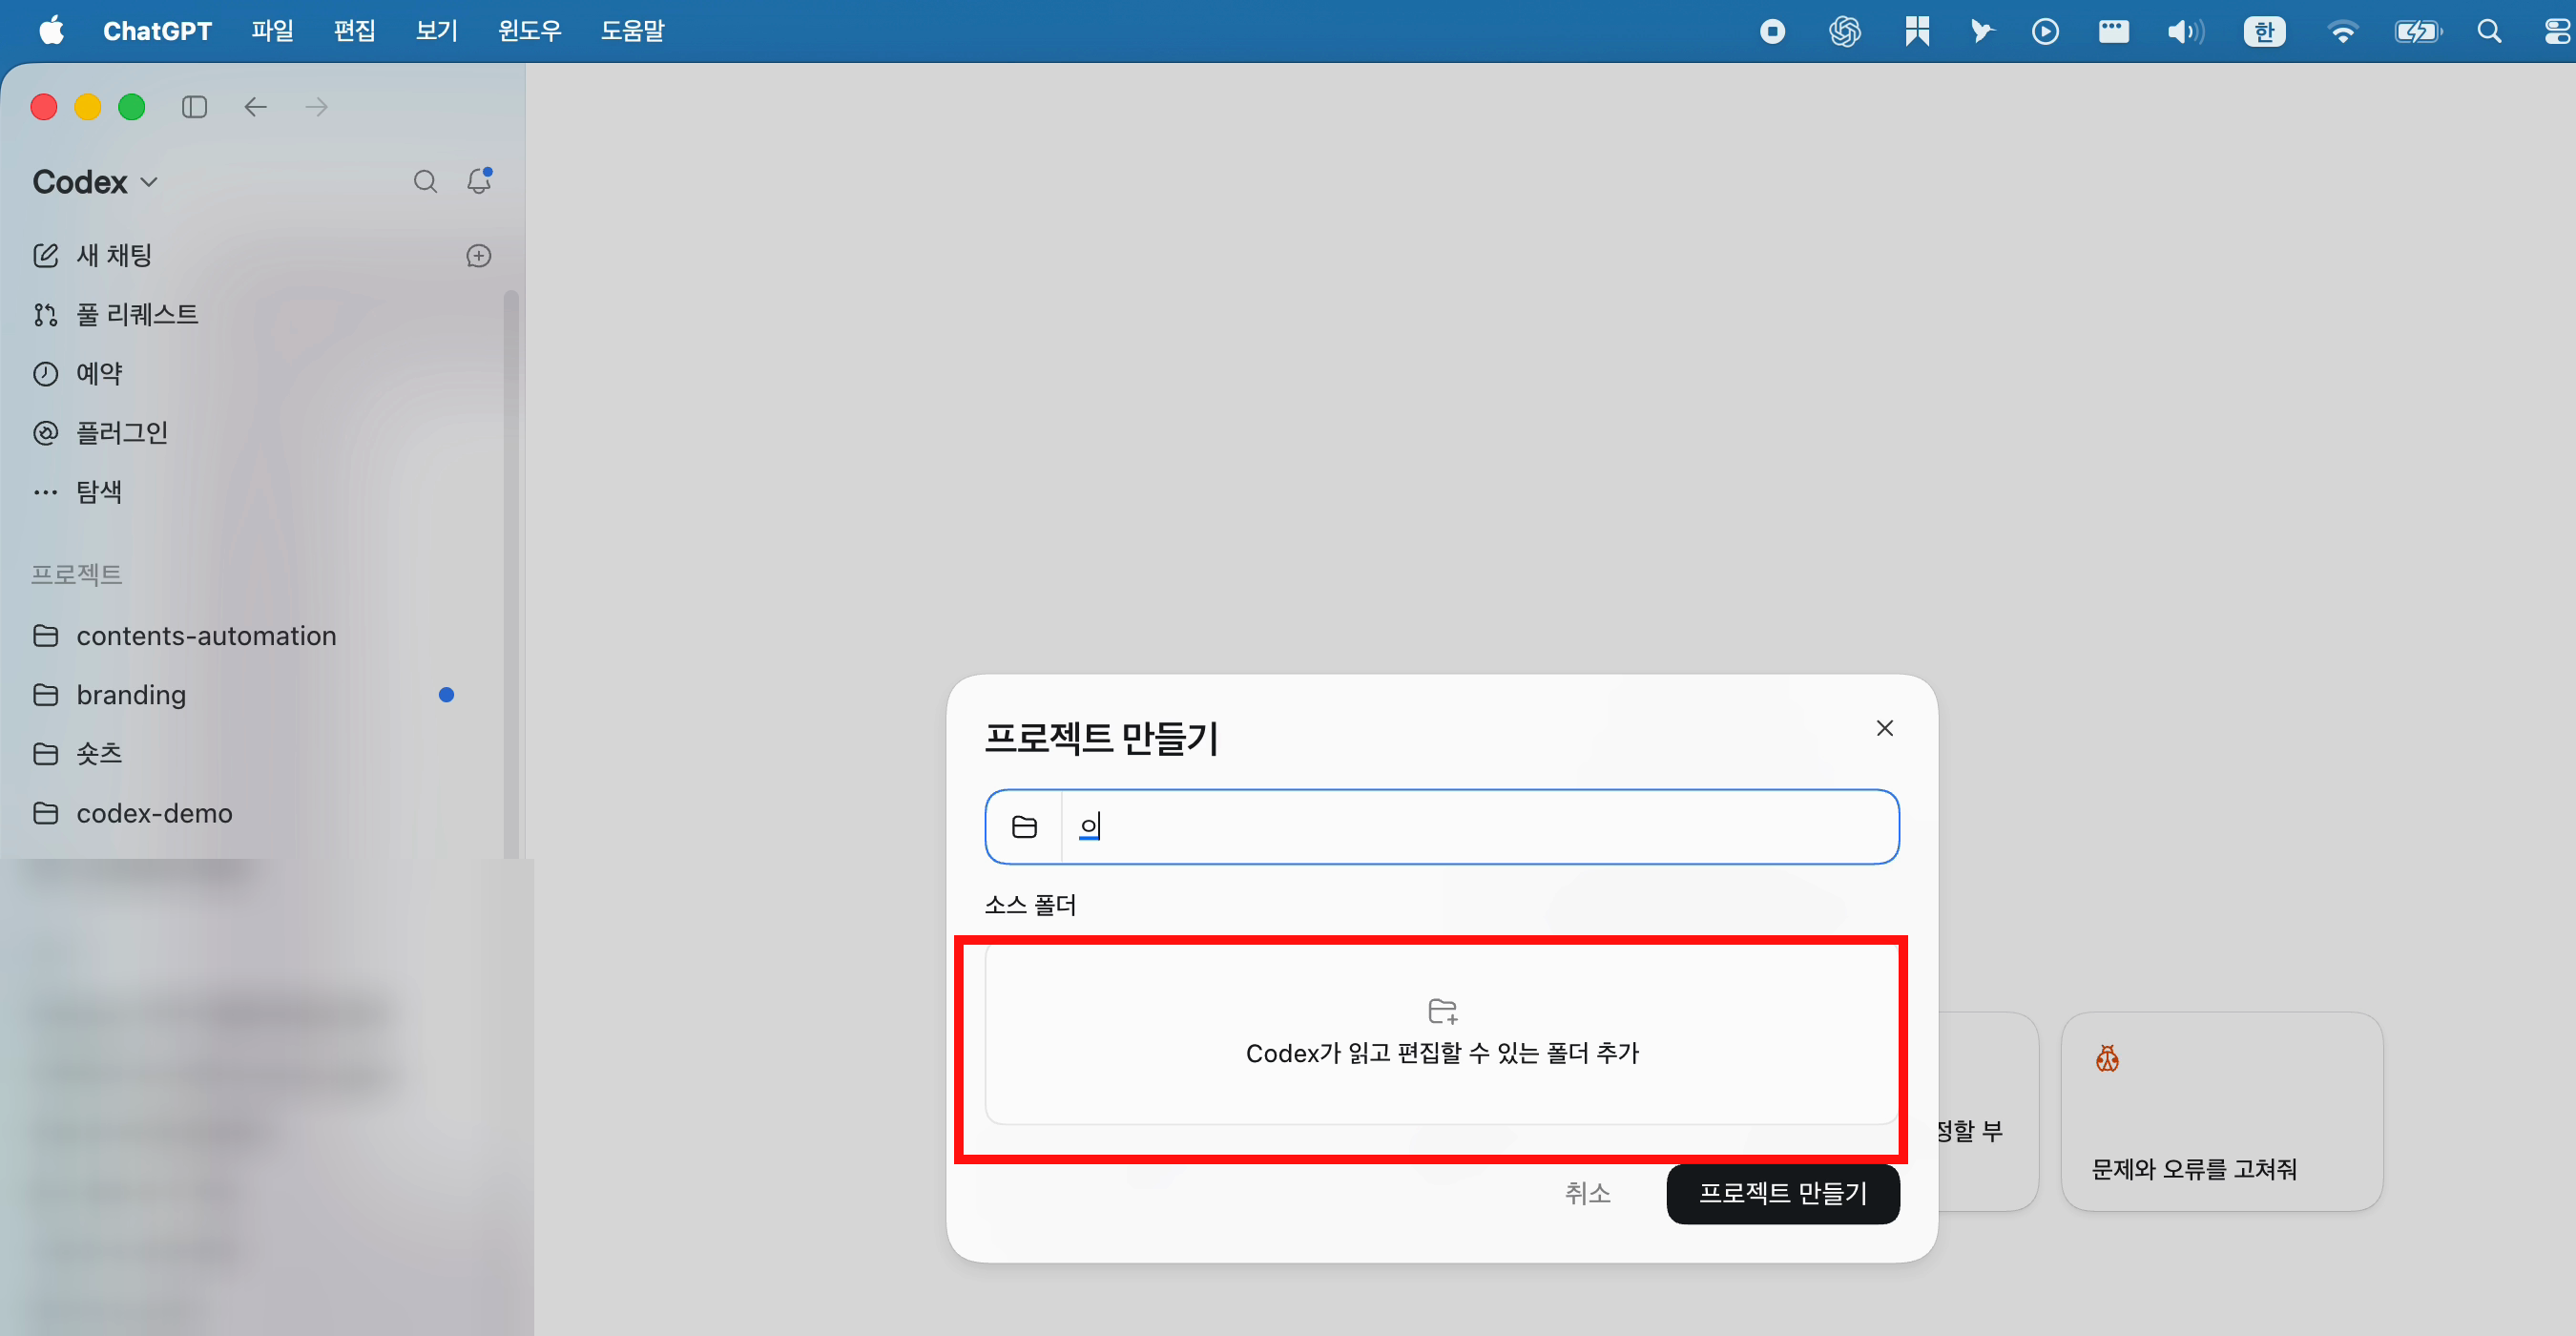Open the 파일 menu
2576x1336 pixels.
click(x=272, y=31)
